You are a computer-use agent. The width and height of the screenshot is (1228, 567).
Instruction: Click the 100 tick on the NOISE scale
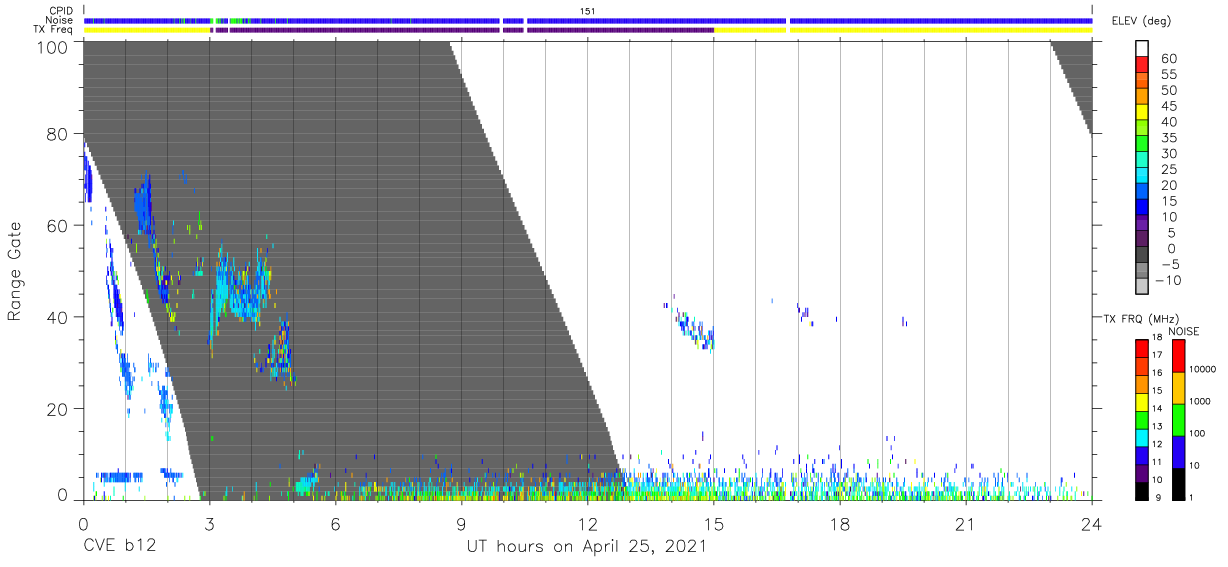[1196, 433]
